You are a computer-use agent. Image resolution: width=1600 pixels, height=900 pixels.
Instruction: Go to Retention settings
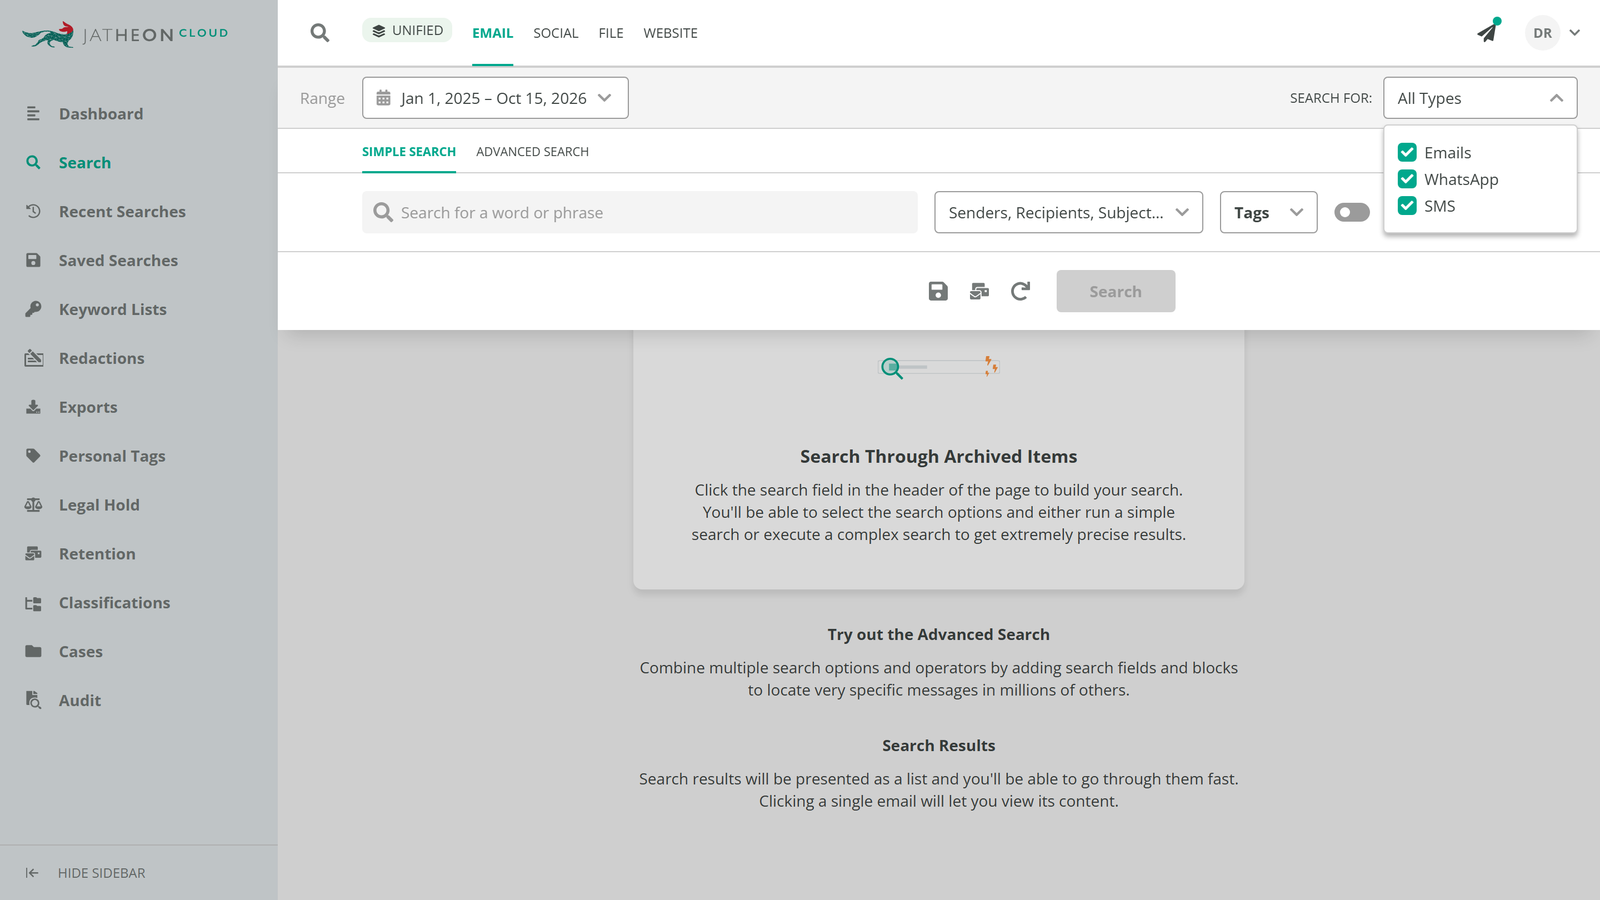(x=97, y=555)
